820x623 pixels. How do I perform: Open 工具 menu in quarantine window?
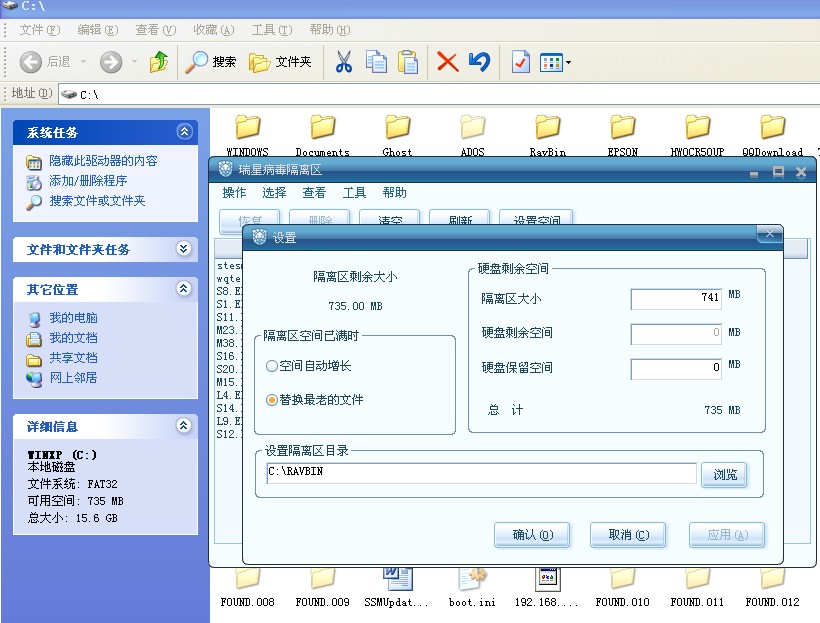354,192
